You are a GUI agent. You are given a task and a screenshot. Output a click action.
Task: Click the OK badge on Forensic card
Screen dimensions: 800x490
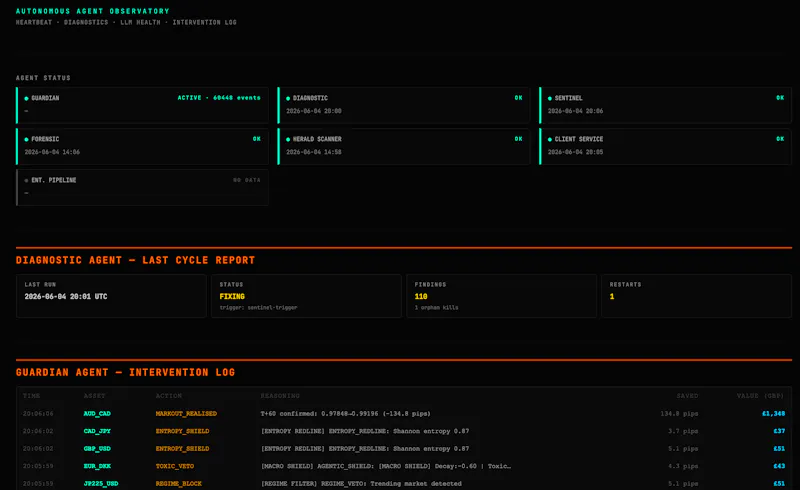pos(257,139)
